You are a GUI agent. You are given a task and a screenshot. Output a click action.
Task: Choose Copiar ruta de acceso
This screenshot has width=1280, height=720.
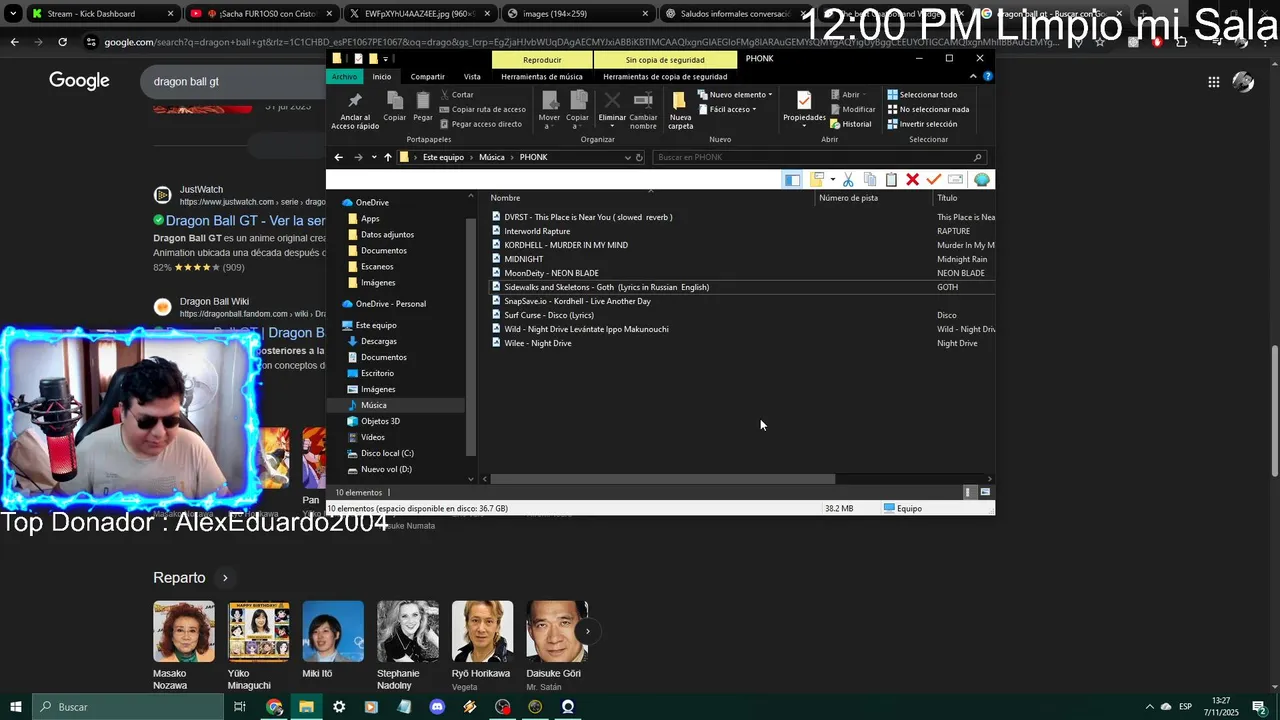click(x=482, y=109)
